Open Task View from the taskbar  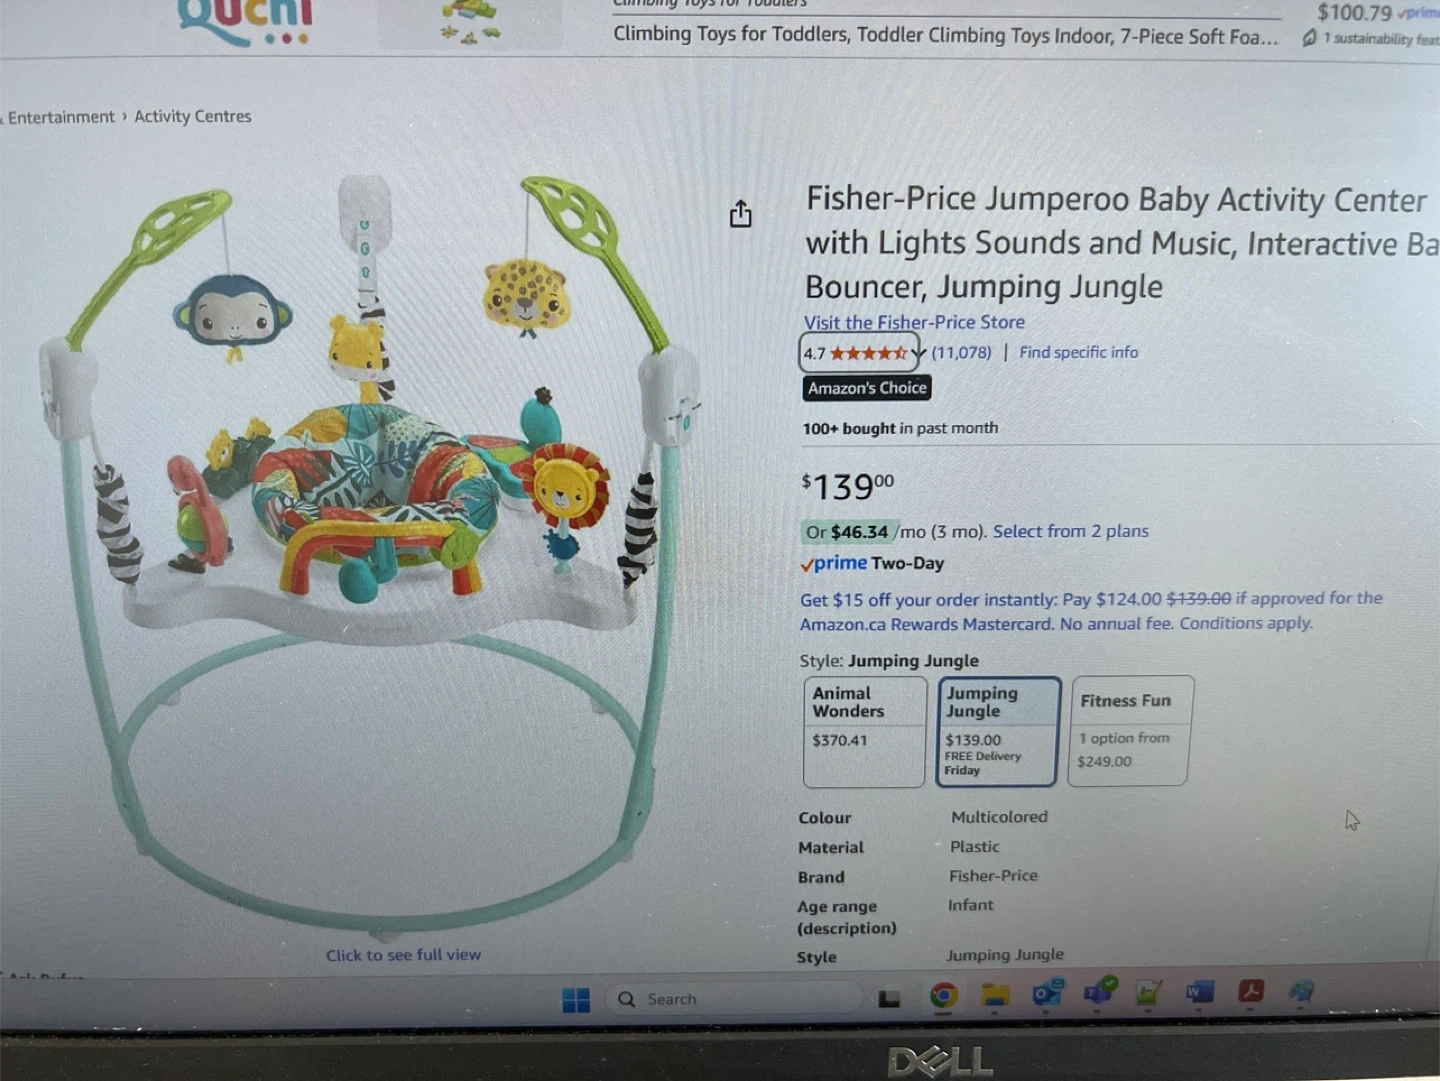889,998
